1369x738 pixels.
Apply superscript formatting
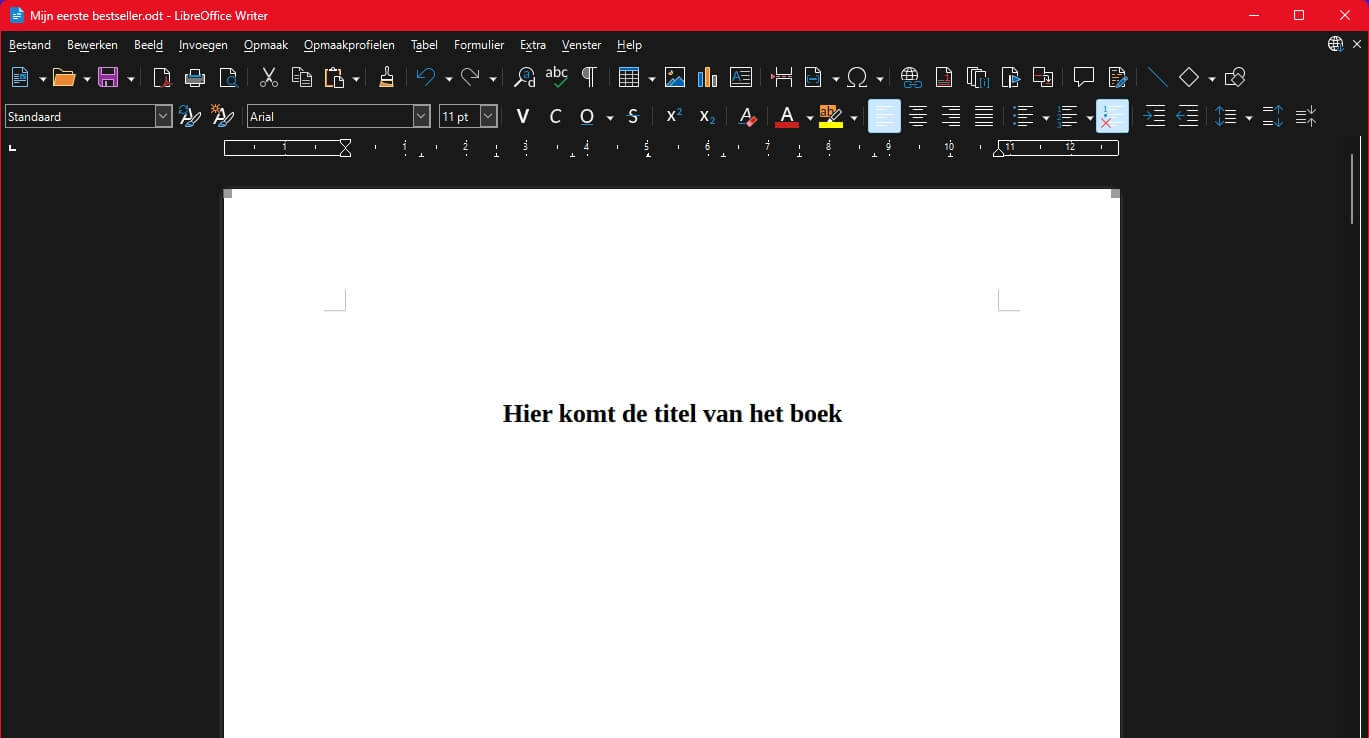click(x=674, y=117)
